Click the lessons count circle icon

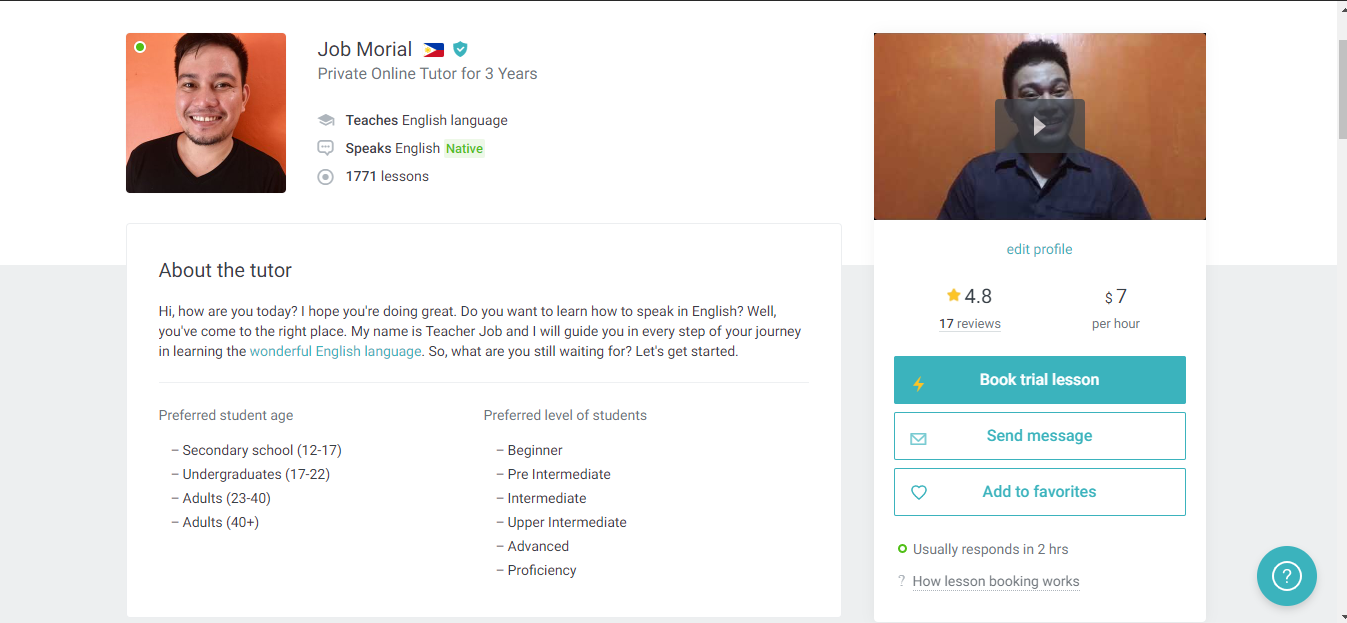325,177
